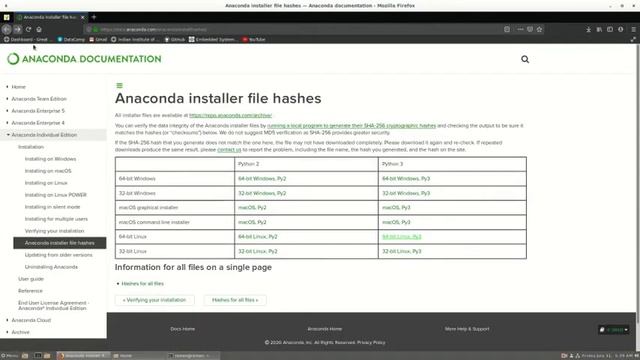Toggle the sidebar view icon
Image resolution: width=640 pixels, height=360 pixels.
610,29
